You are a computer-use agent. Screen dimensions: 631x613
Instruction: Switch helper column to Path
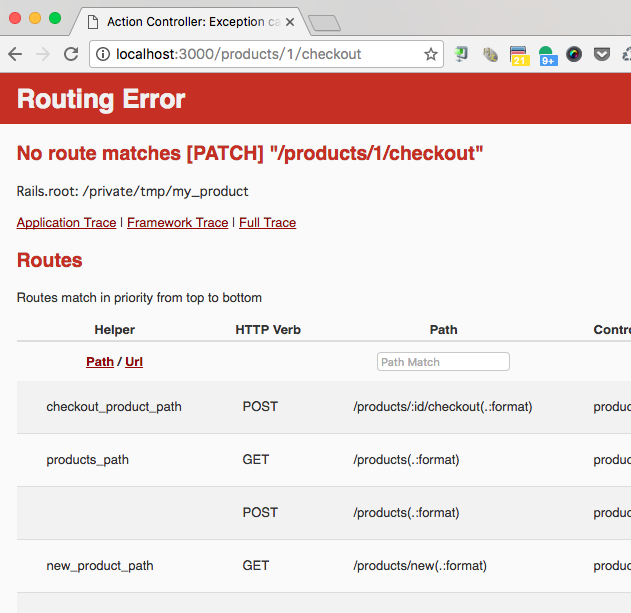(100, 361)
